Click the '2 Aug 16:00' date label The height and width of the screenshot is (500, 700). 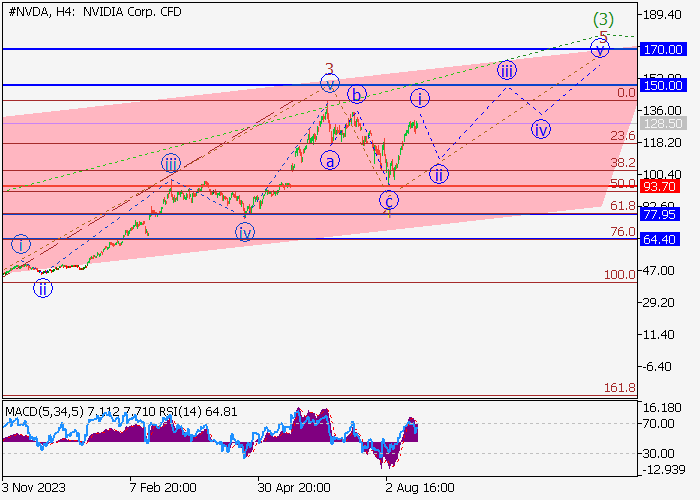coord(420,487)
